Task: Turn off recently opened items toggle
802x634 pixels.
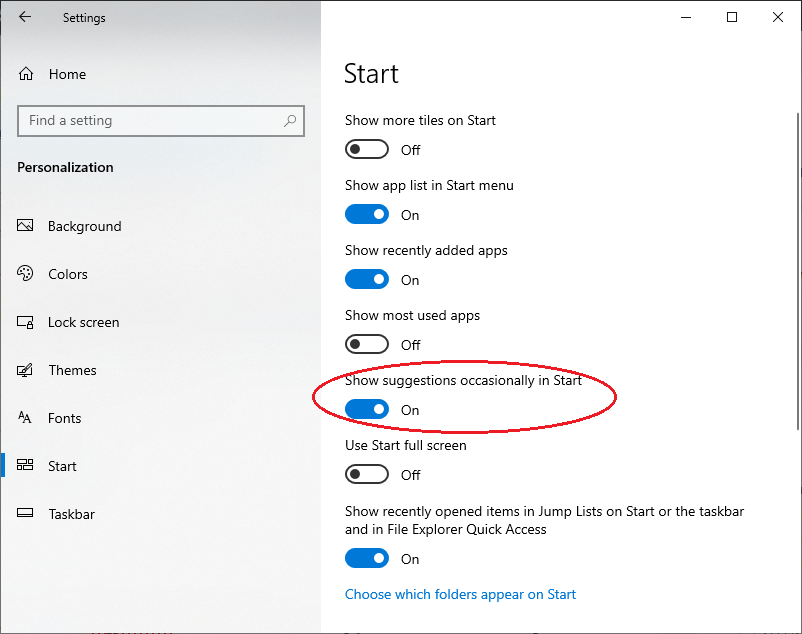Action: pos(367,559)
